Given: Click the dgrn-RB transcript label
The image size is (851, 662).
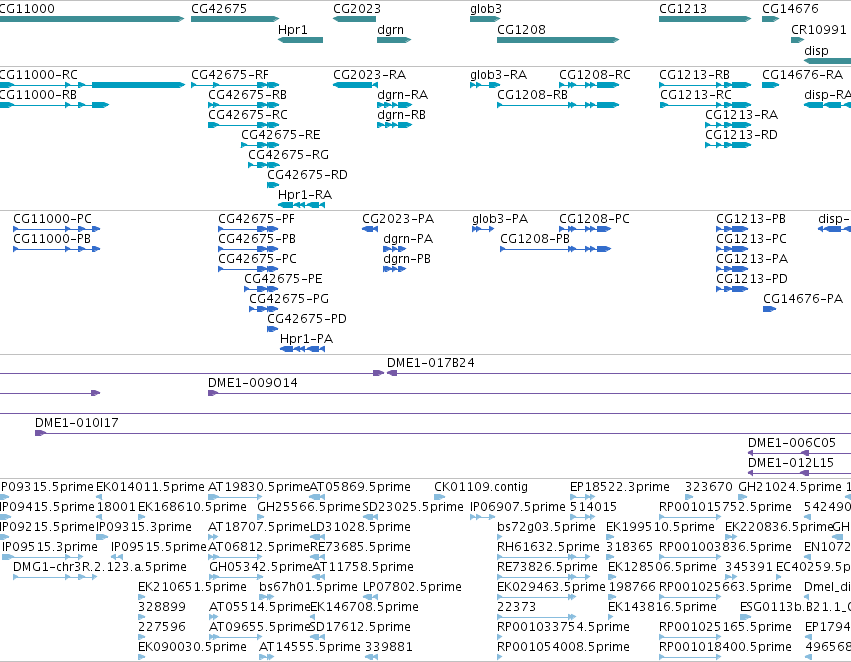Looking at the screenshot, I should 402,114.
